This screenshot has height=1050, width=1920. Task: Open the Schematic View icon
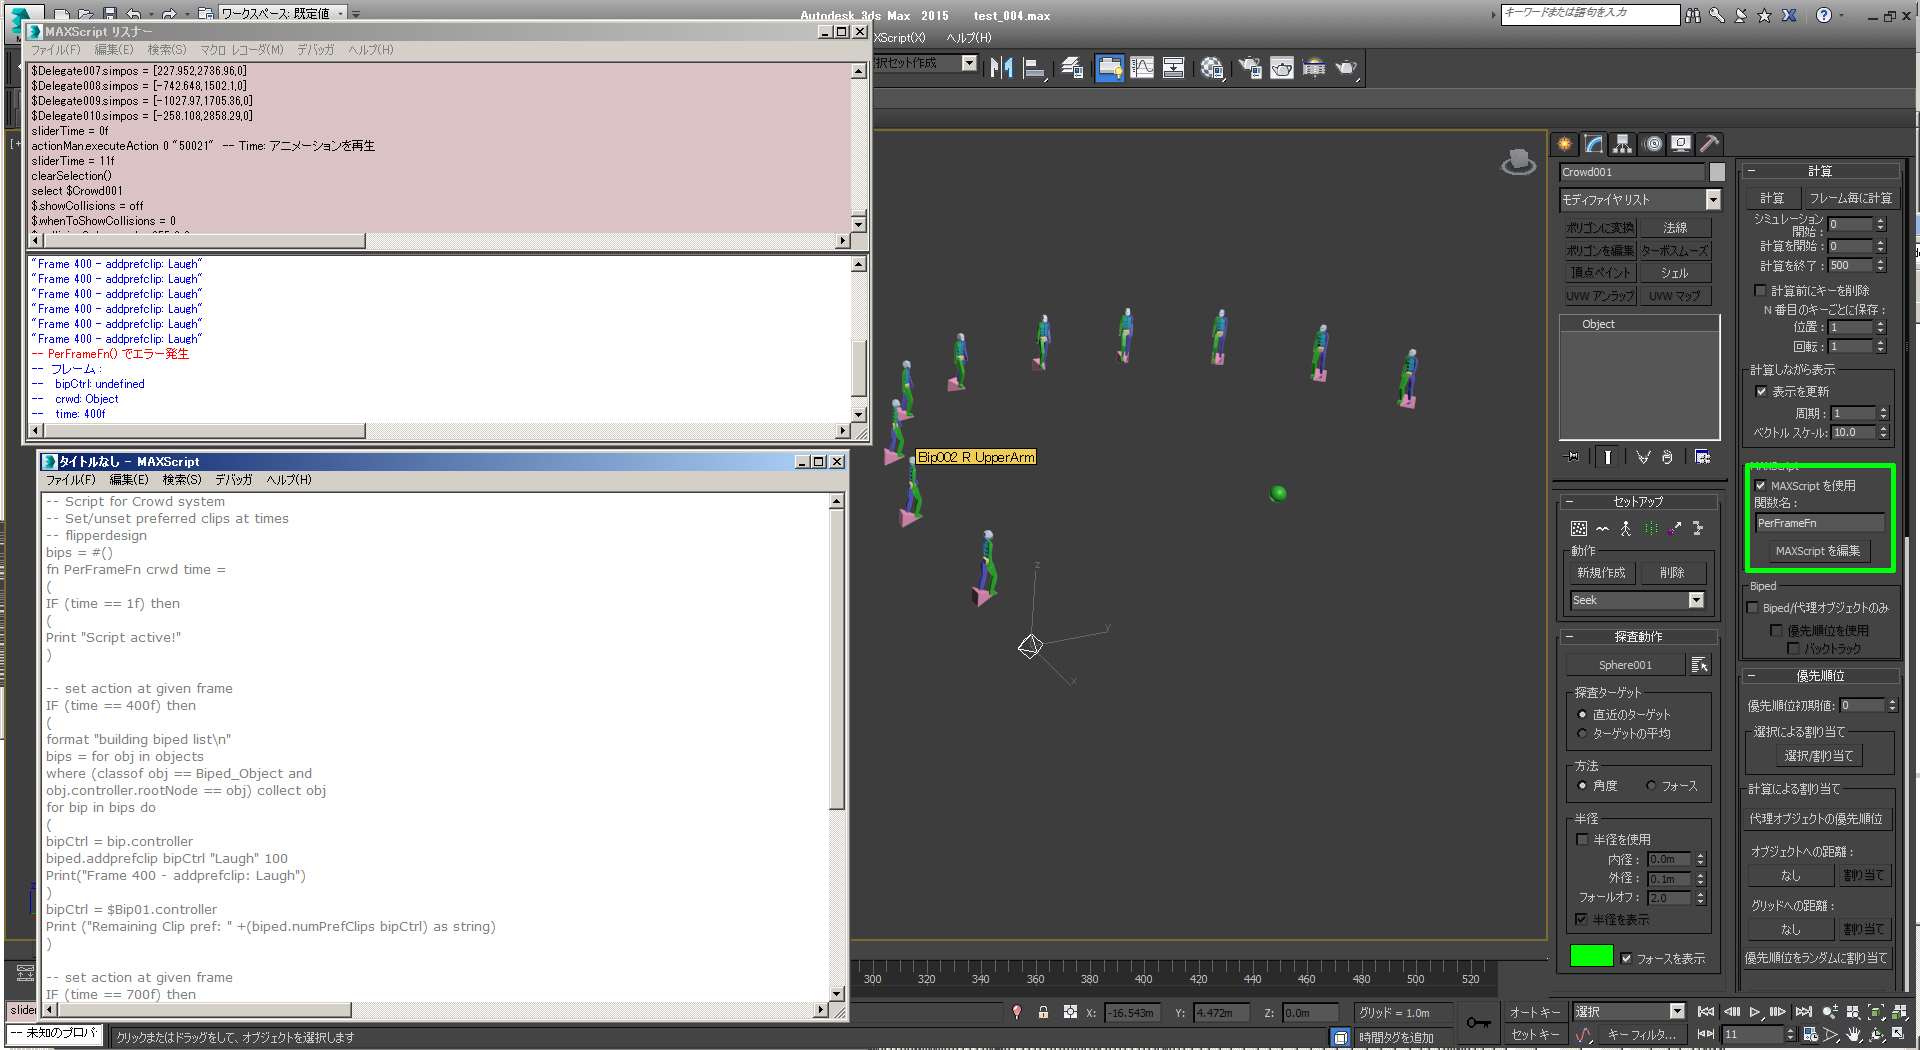[x=1173, y=68]
